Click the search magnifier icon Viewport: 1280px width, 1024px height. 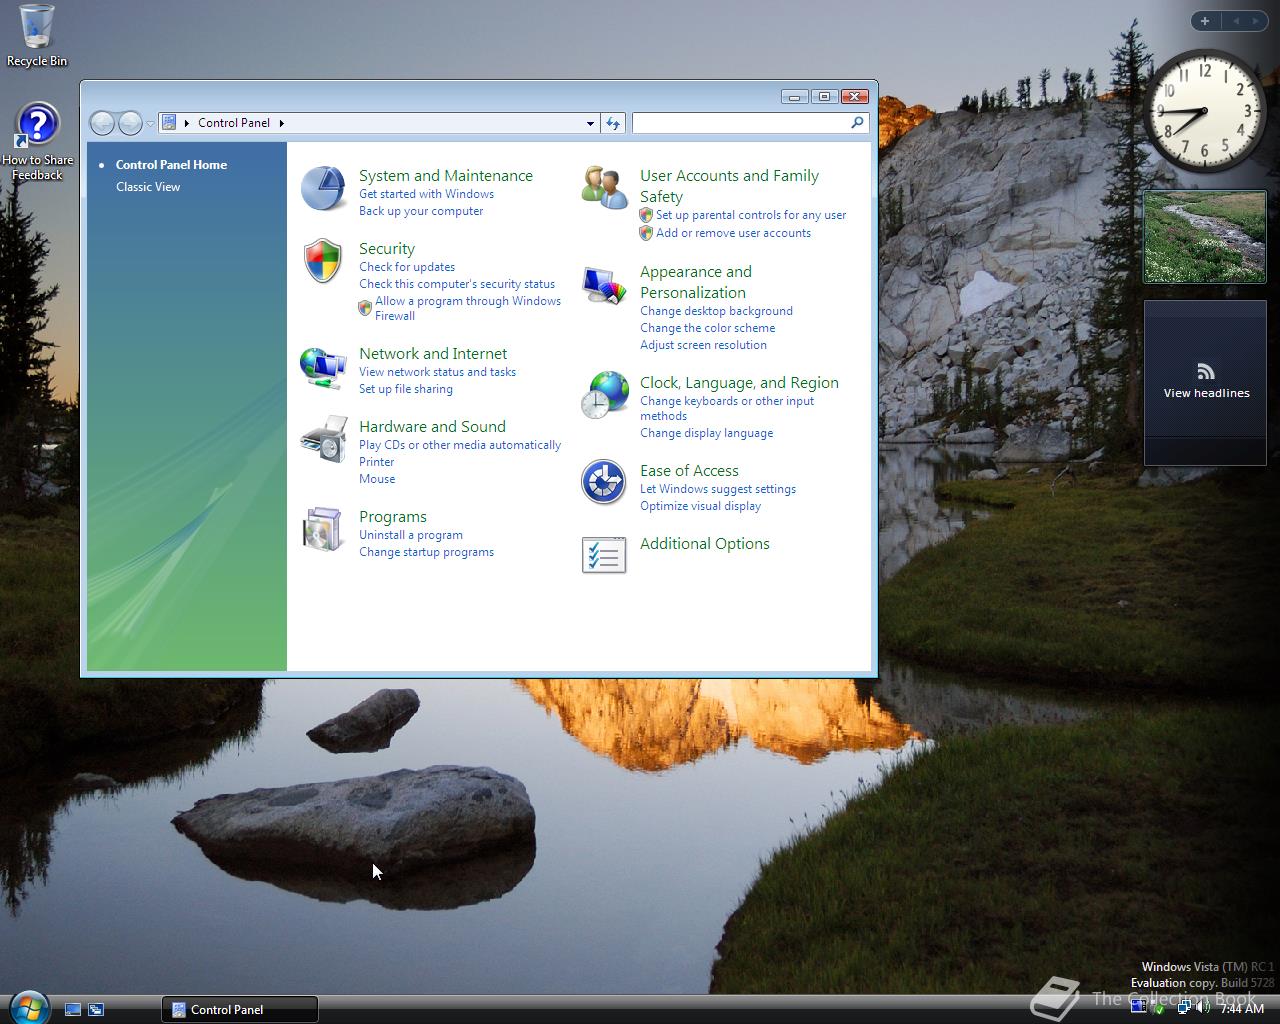tap(857, 123)
